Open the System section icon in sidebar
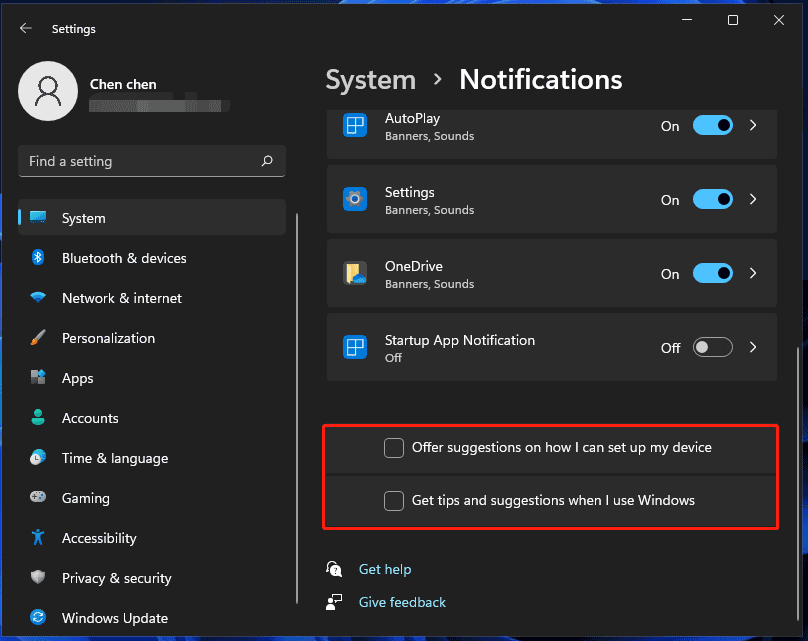The width and height of the screenshot is (808, 641). pos(38,218)
